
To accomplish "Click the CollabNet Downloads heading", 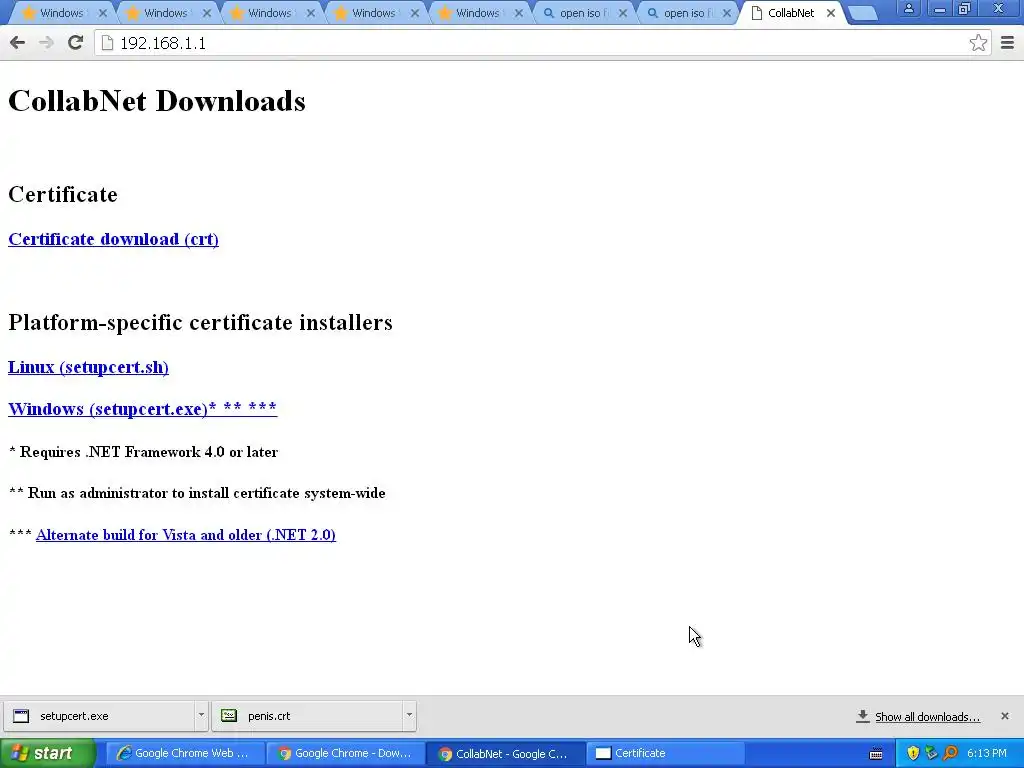I will (x=157, y=101).
